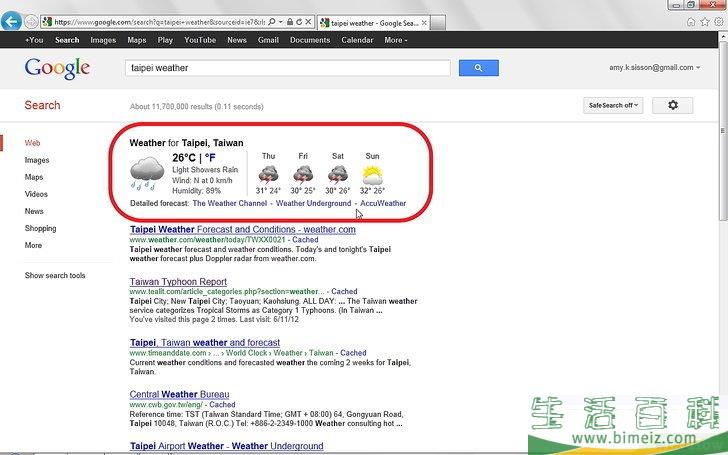The height and width of the screenshot is (455, 728).
Task: Open Favorites star icon
Action: [x=705, y=22]
